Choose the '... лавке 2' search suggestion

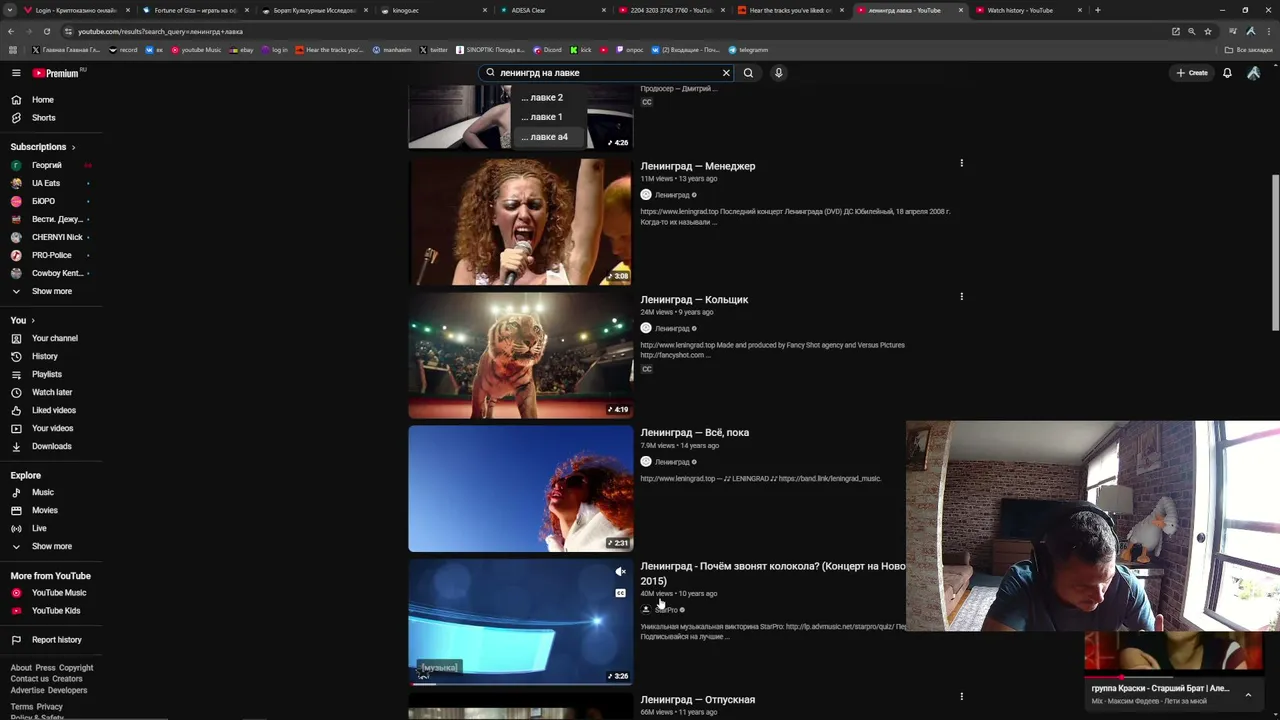click(542, 98)
